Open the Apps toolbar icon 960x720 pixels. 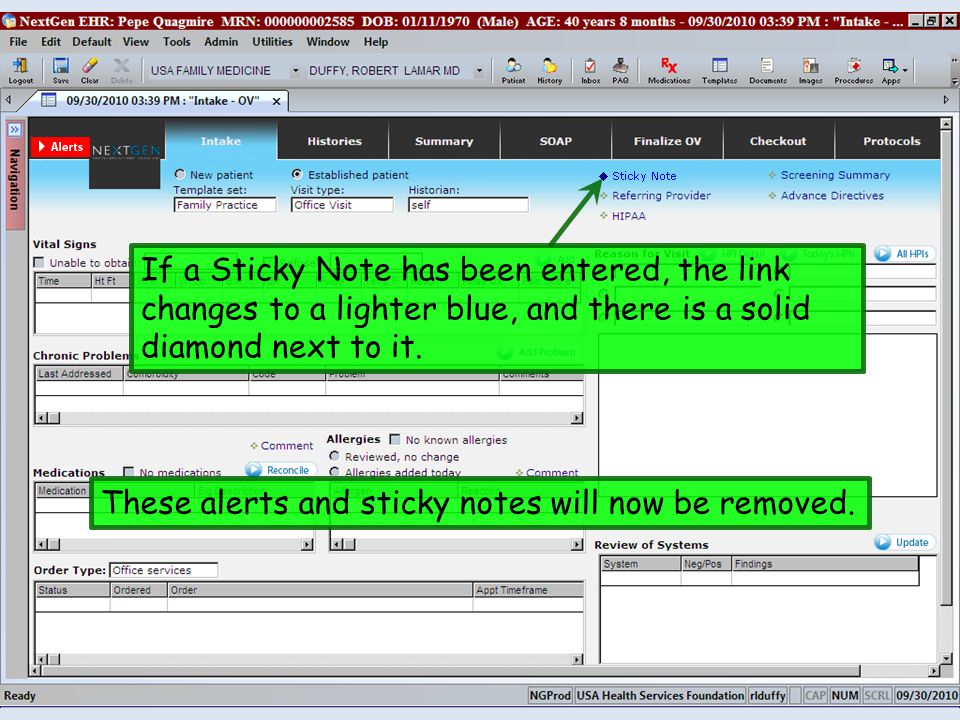890,70
